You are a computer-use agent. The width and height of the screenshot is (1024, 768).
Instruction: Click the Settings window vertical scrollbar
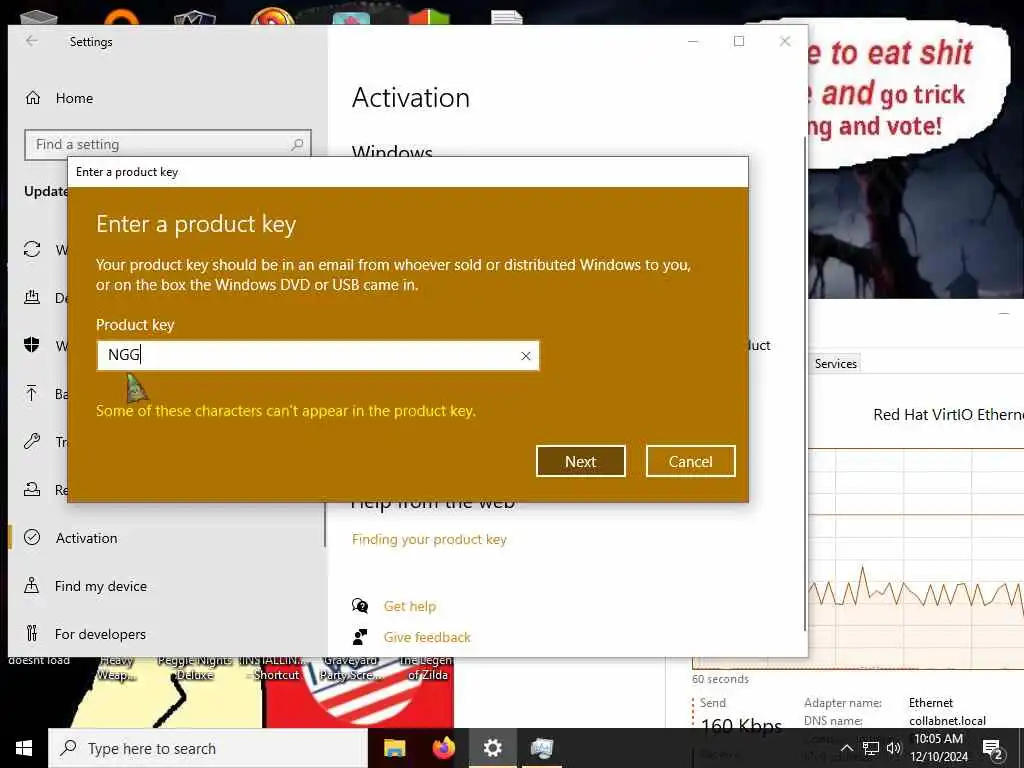(x=805, y=383)
